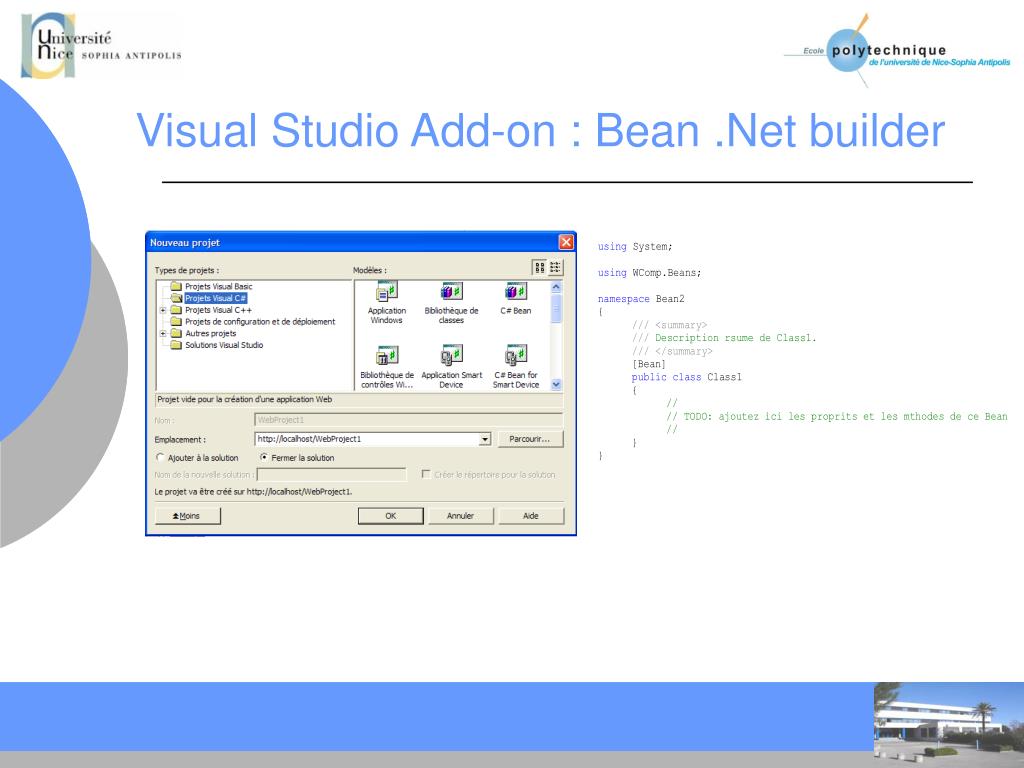The width and height of the screenshot is (1024, 768).
Task: Select Ajouter à la solution radio button
Action: [x=160, y=458]
